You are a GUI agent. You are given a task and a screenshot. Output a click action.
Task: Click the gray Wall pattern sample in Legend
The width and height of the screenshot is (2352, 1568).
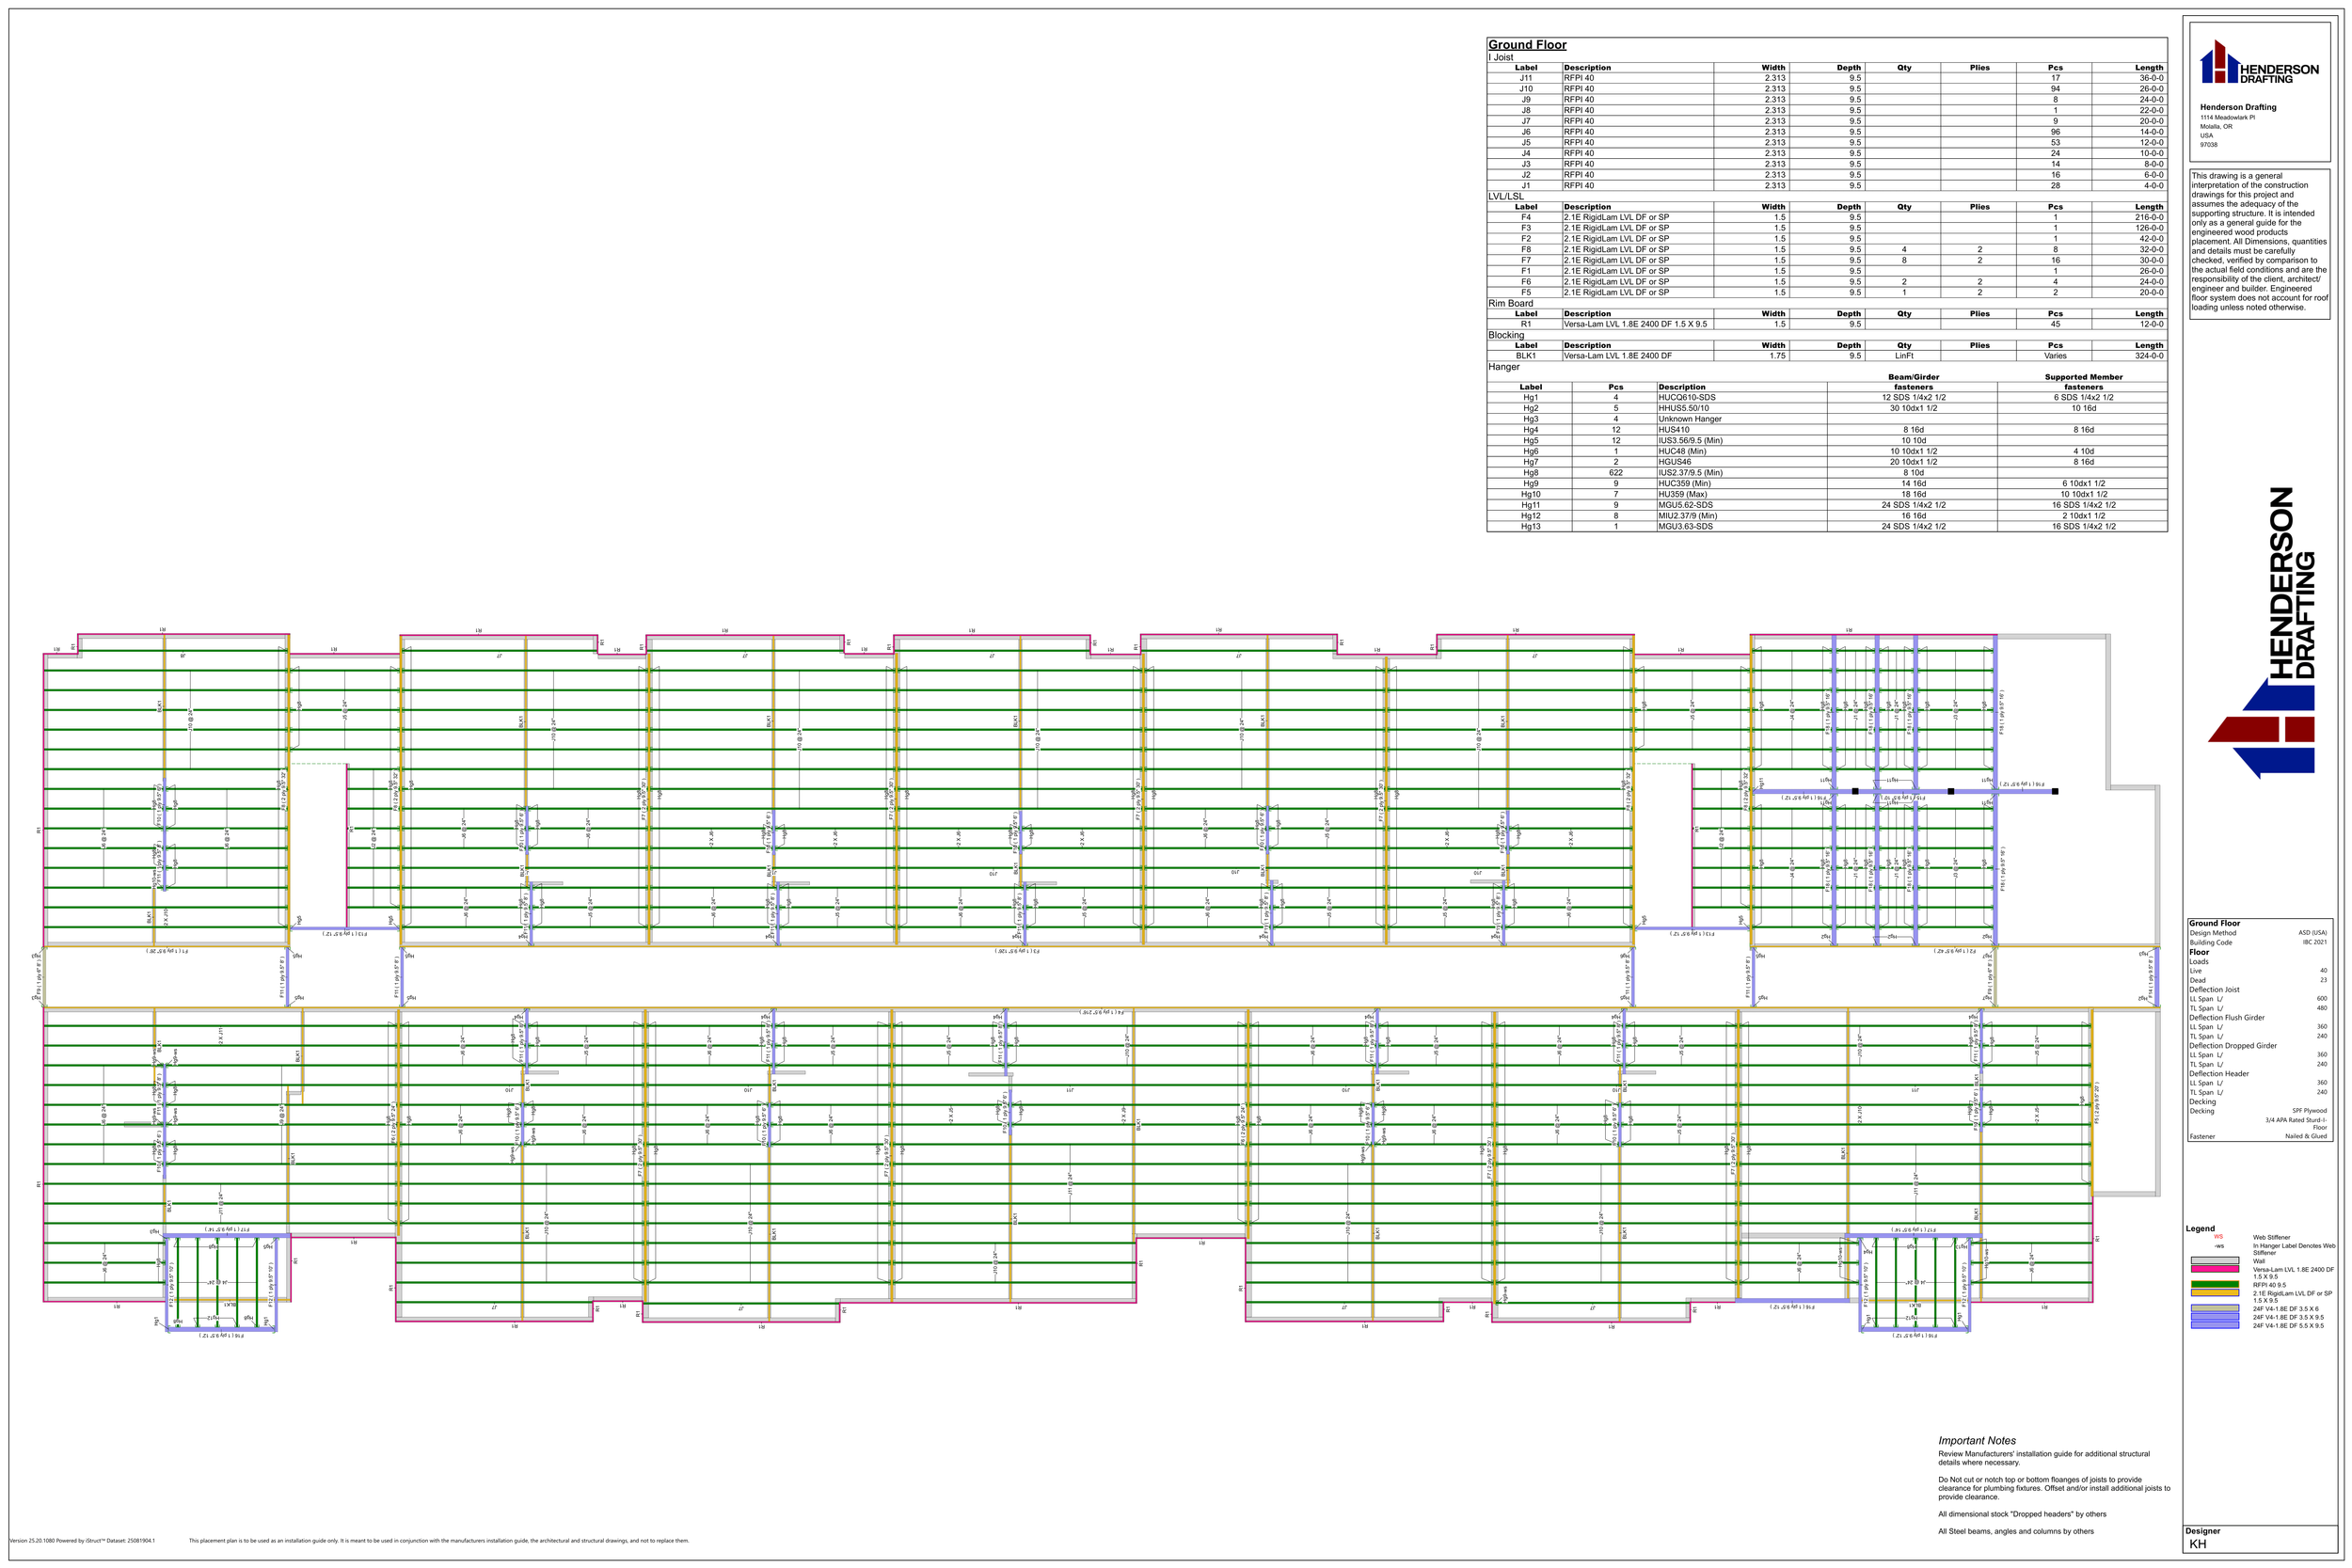[x=2215, y=1261]
